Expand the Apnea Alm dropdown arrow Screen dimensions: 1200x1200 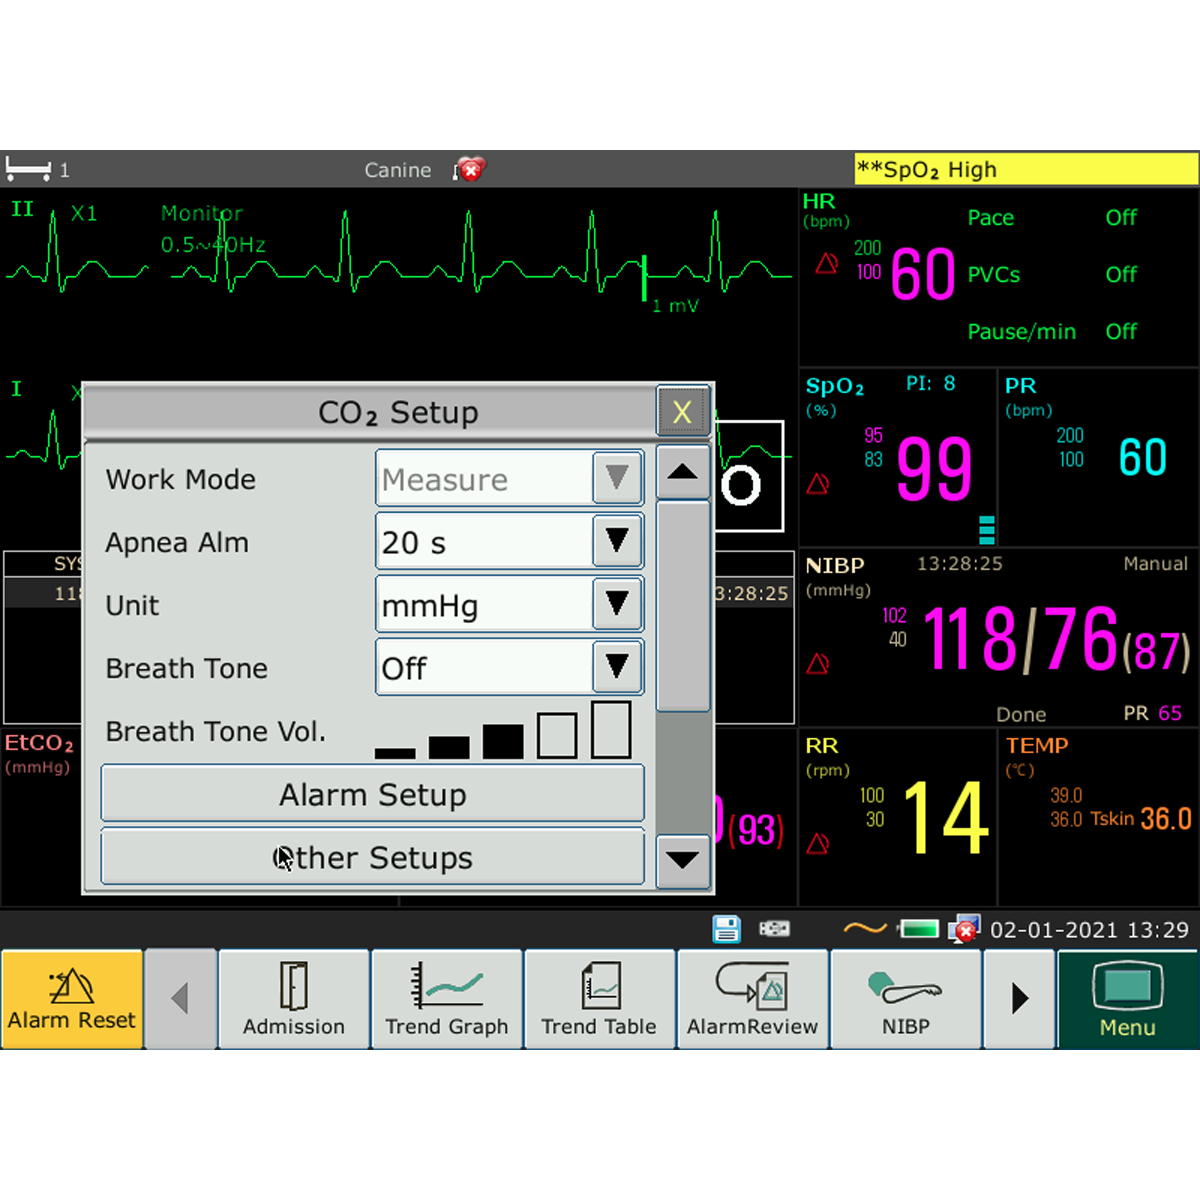click(x=617, y=541)
